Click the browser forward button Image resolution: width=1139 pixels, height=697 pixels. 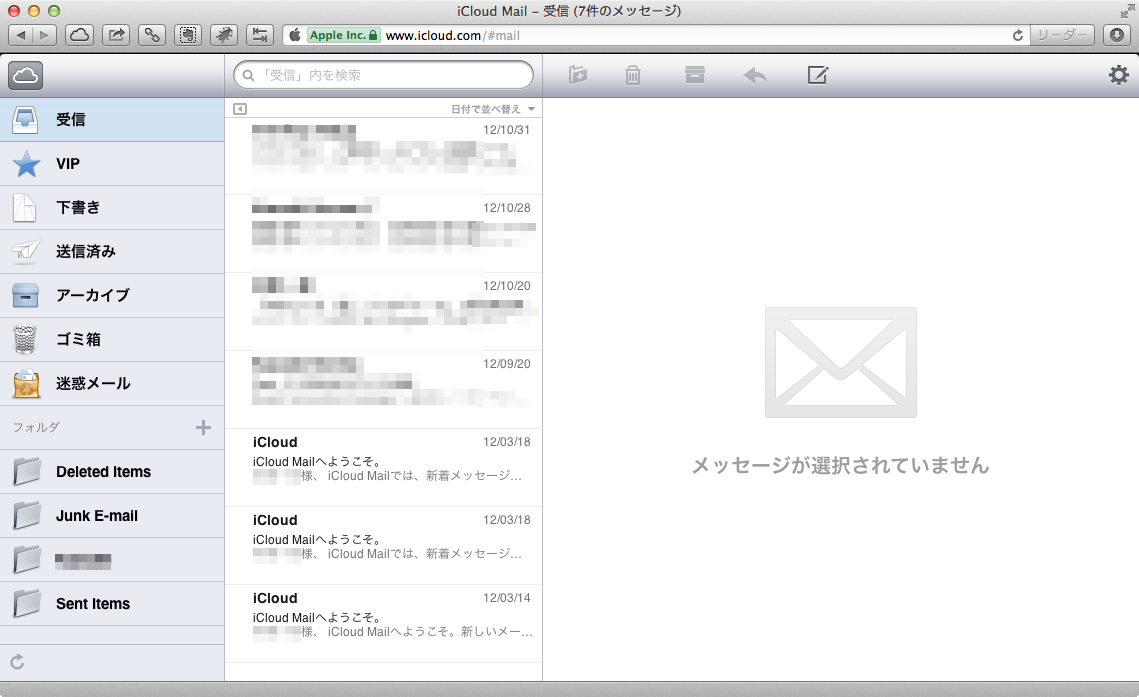[x=44, y=35]
